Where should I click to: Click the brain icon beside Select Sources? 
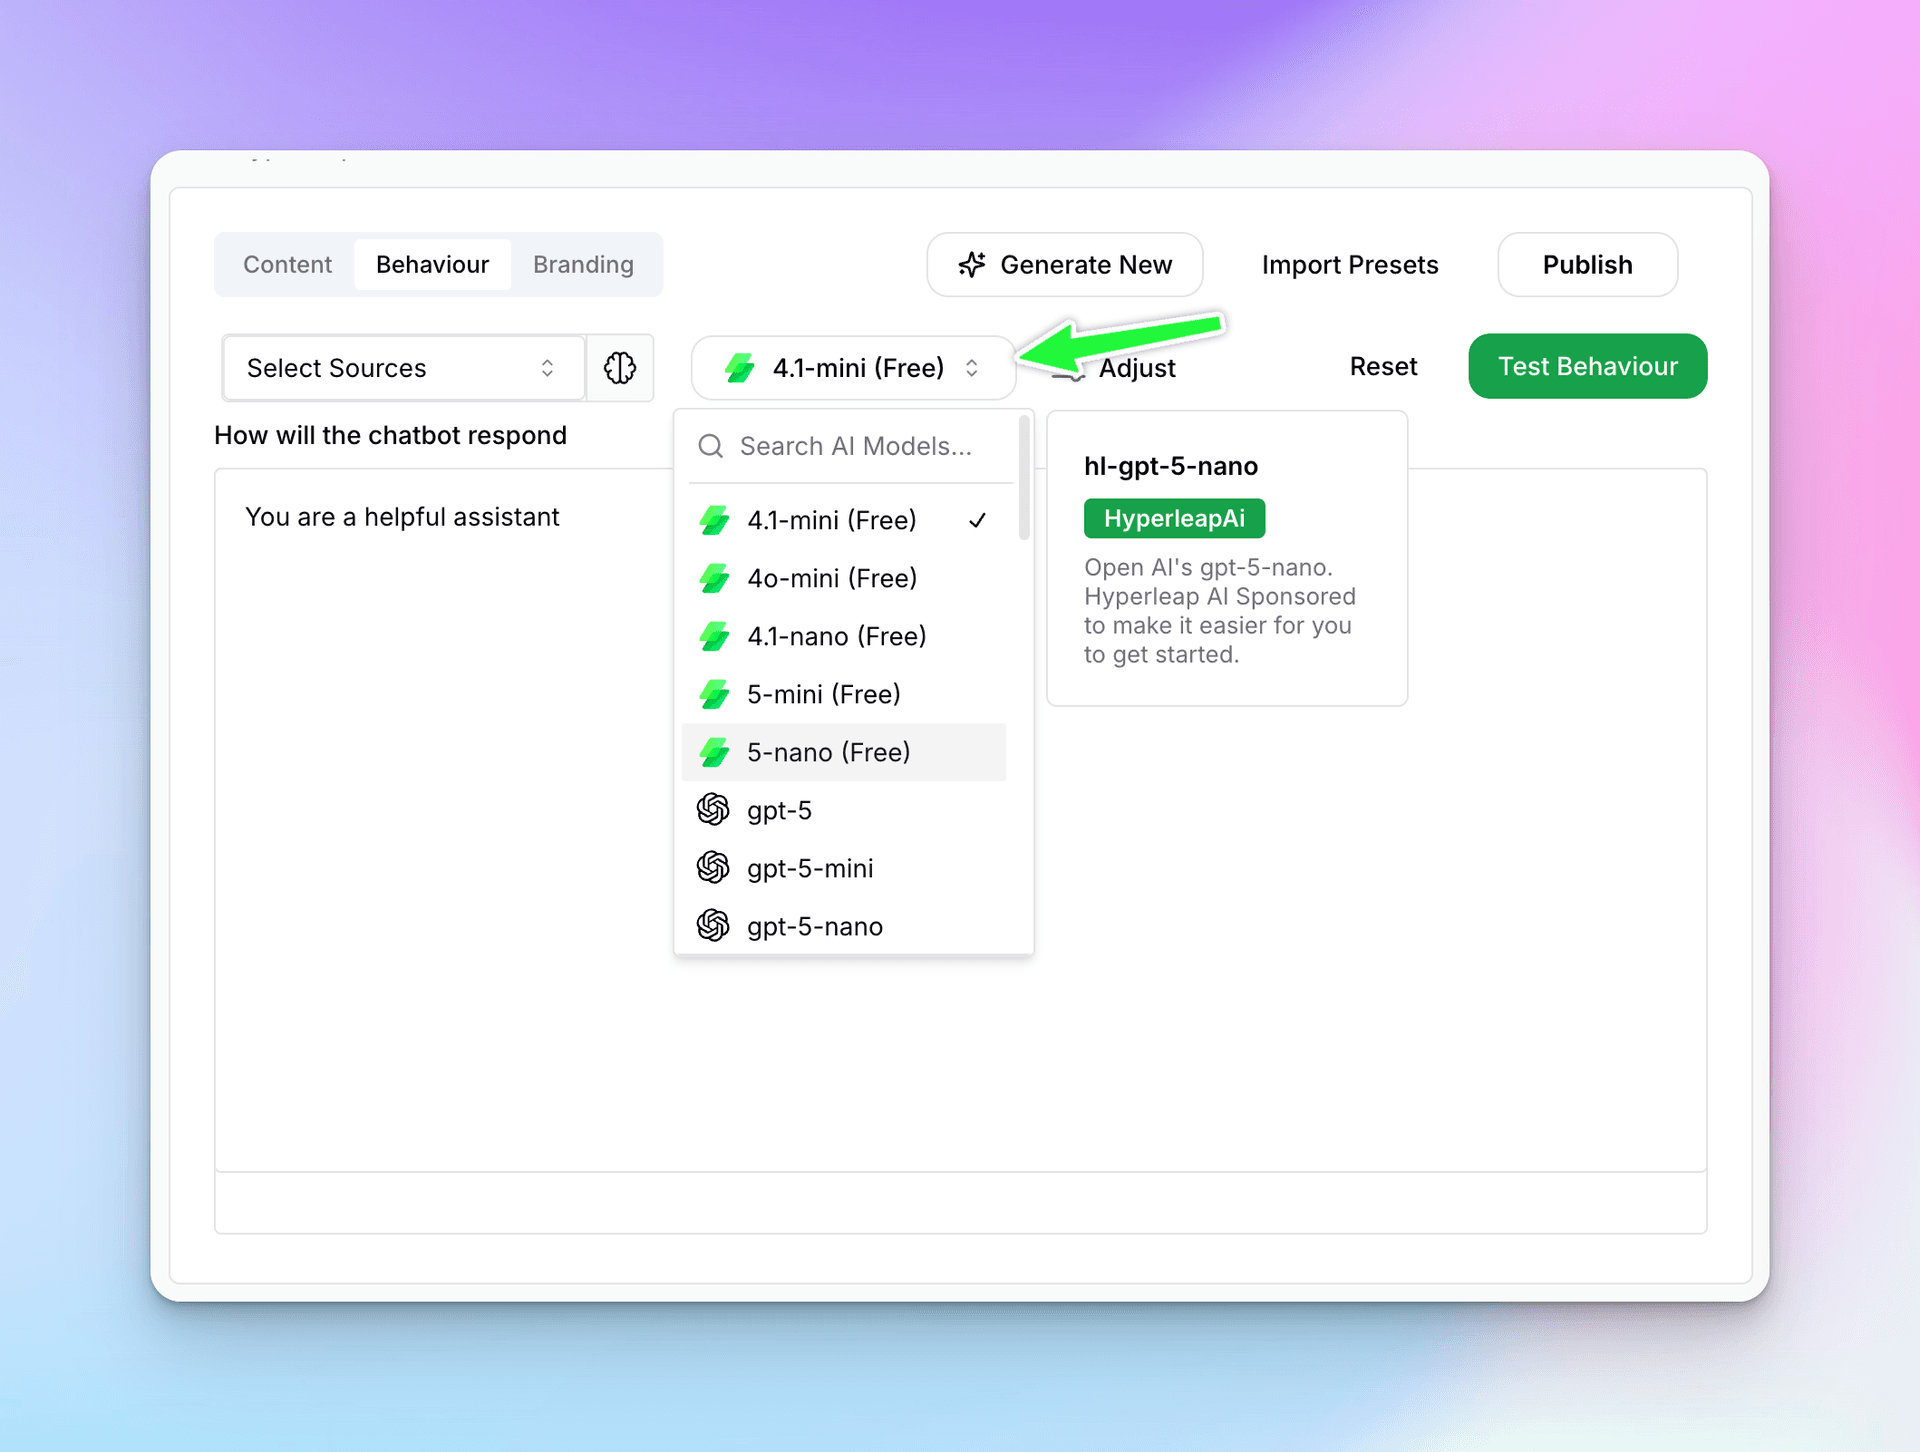(x=620, y=368)
